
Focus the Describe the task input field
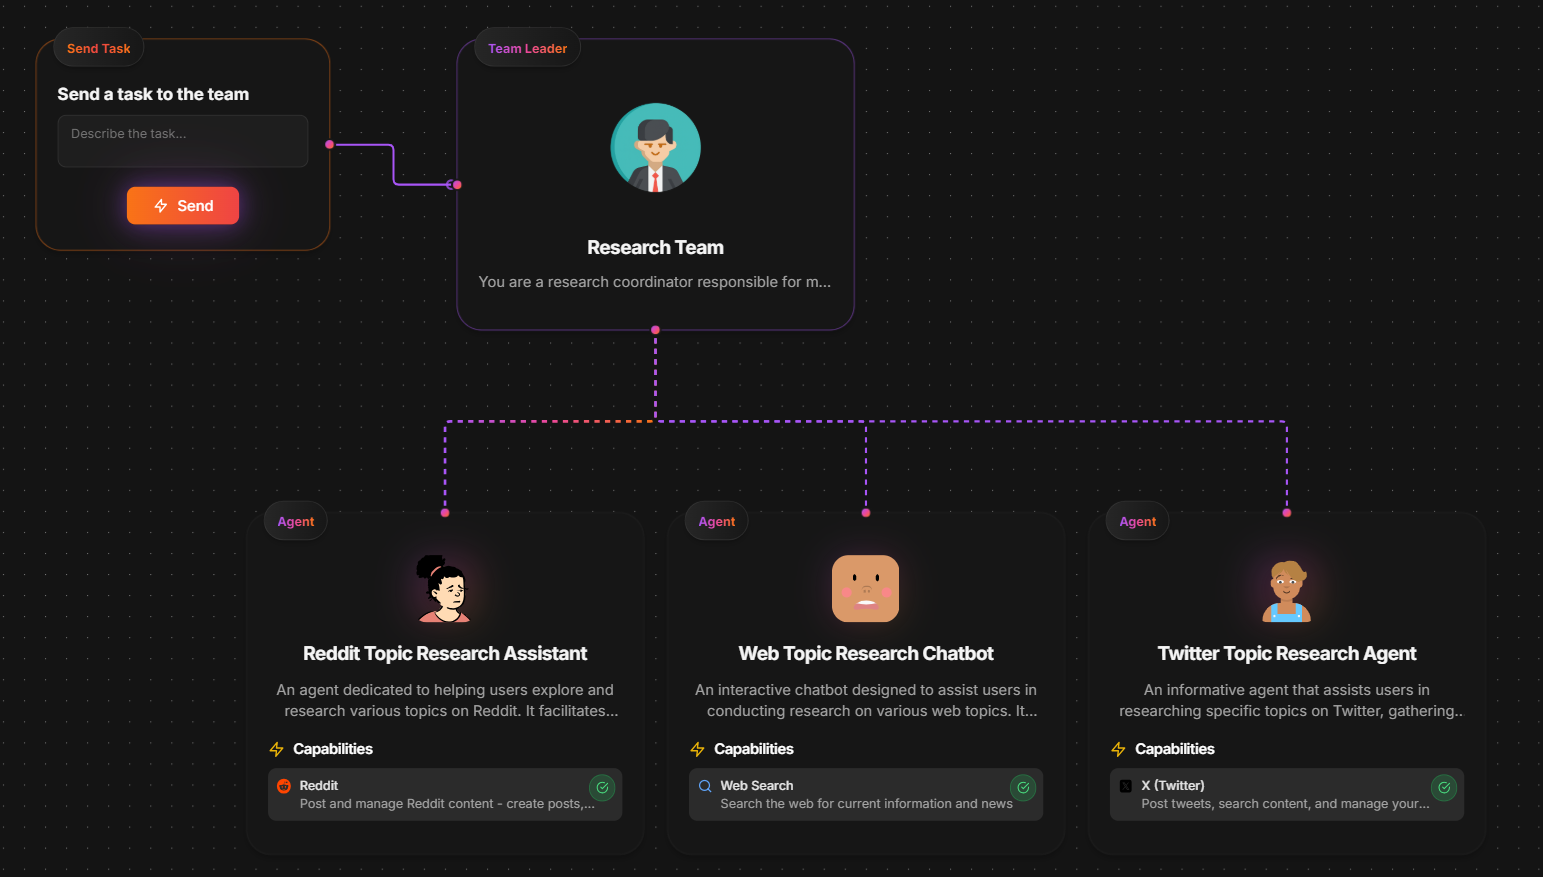tap(183, 141)
